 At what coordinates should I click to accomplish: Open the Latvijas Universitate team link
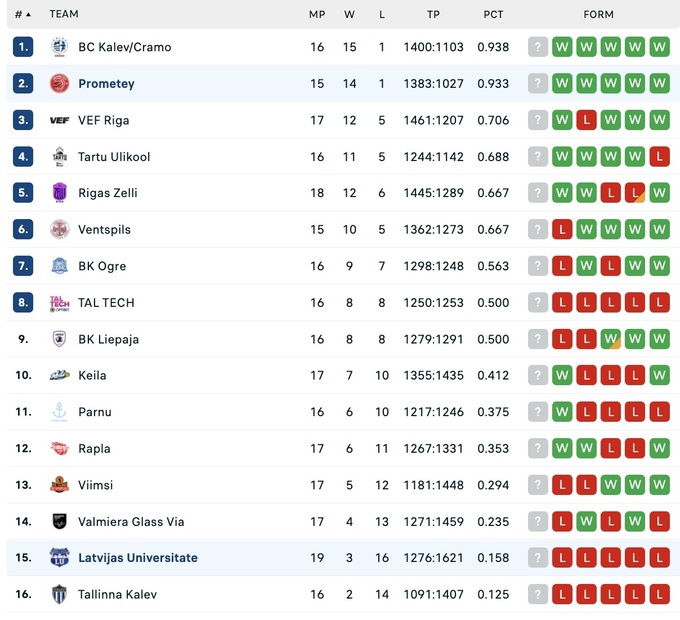click(138, 558)
